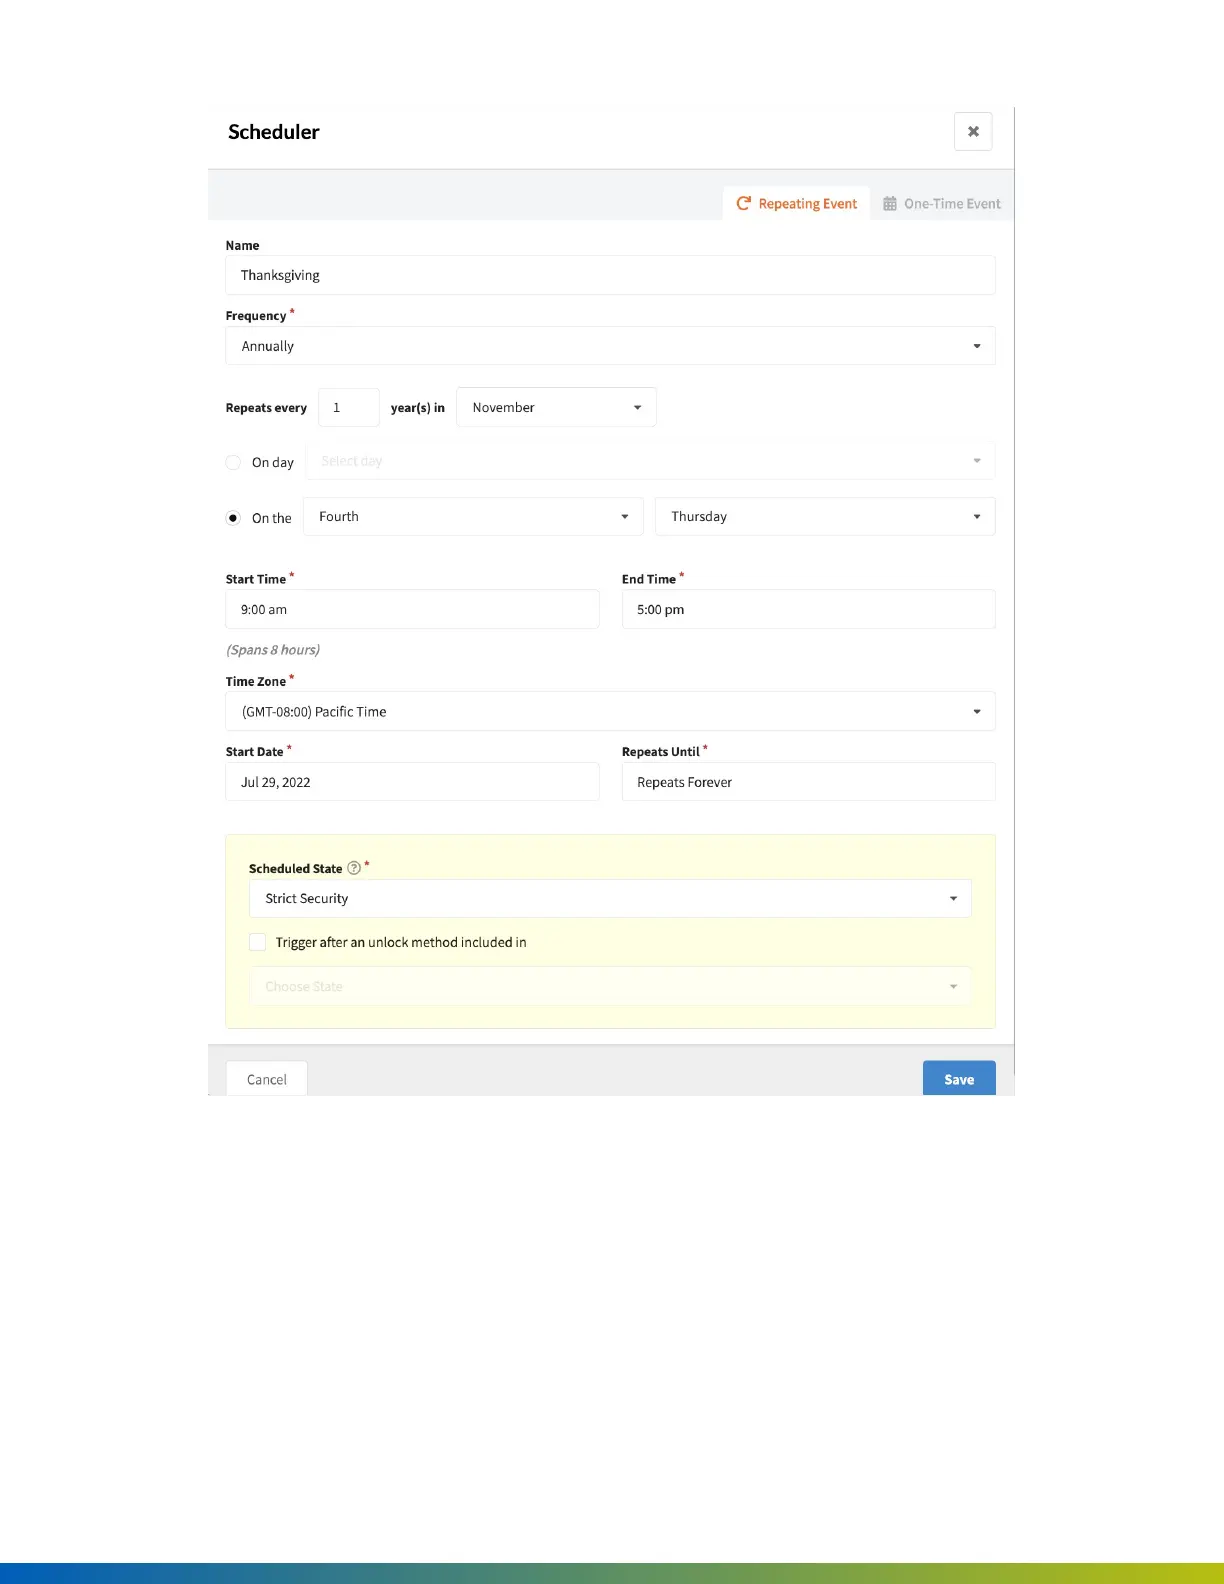Open the Scheduled State Strict Security dropdown
This screenshot has height=1584, width=1224.
click(610, 899)
